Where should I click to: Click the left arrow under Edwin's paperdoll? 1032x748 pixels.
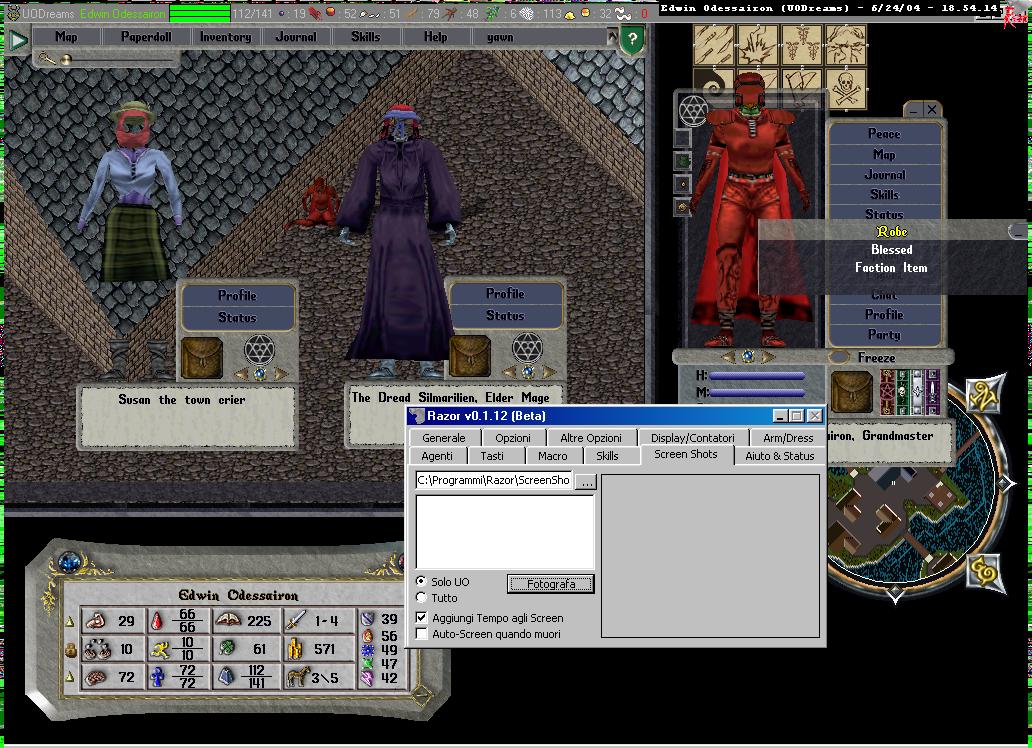click(729, 357)
